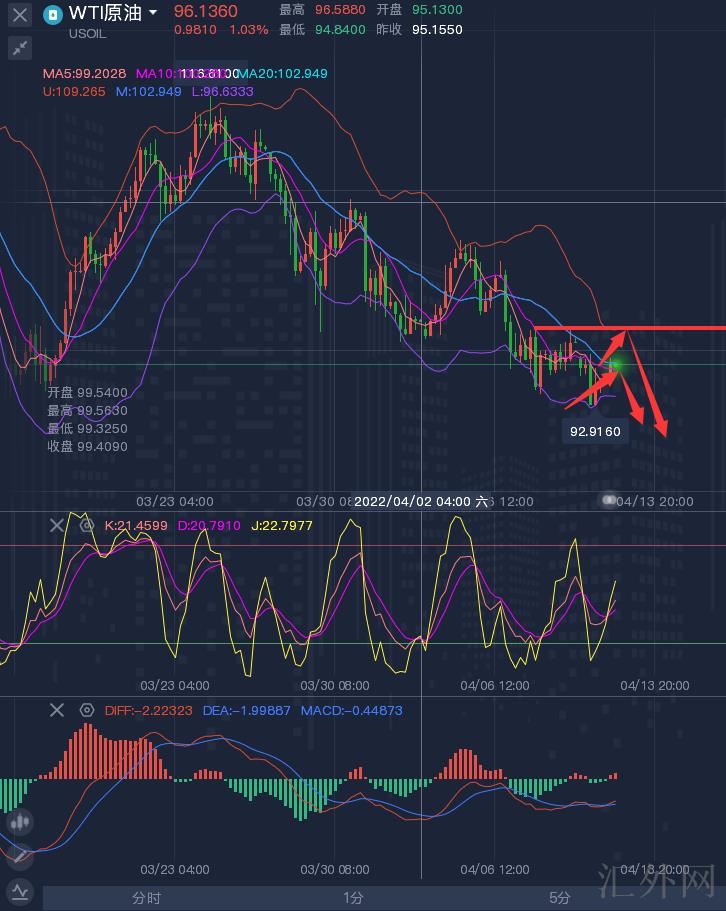Open KDJ indicator settings gear
The image size is (726, 911).
pyautogui.click(x=87, y=526)
